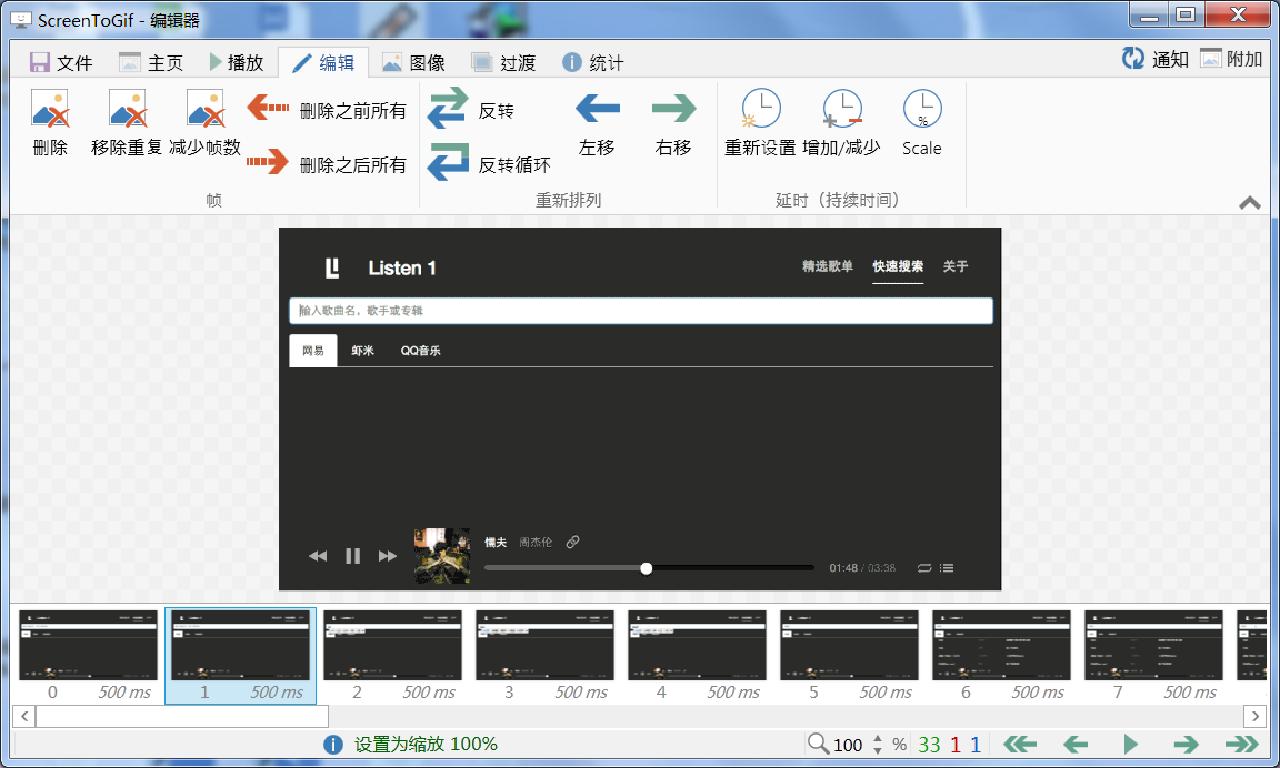Play the animation preview
Screen dimensions: 1280x768
click(x=1130, y=744)
